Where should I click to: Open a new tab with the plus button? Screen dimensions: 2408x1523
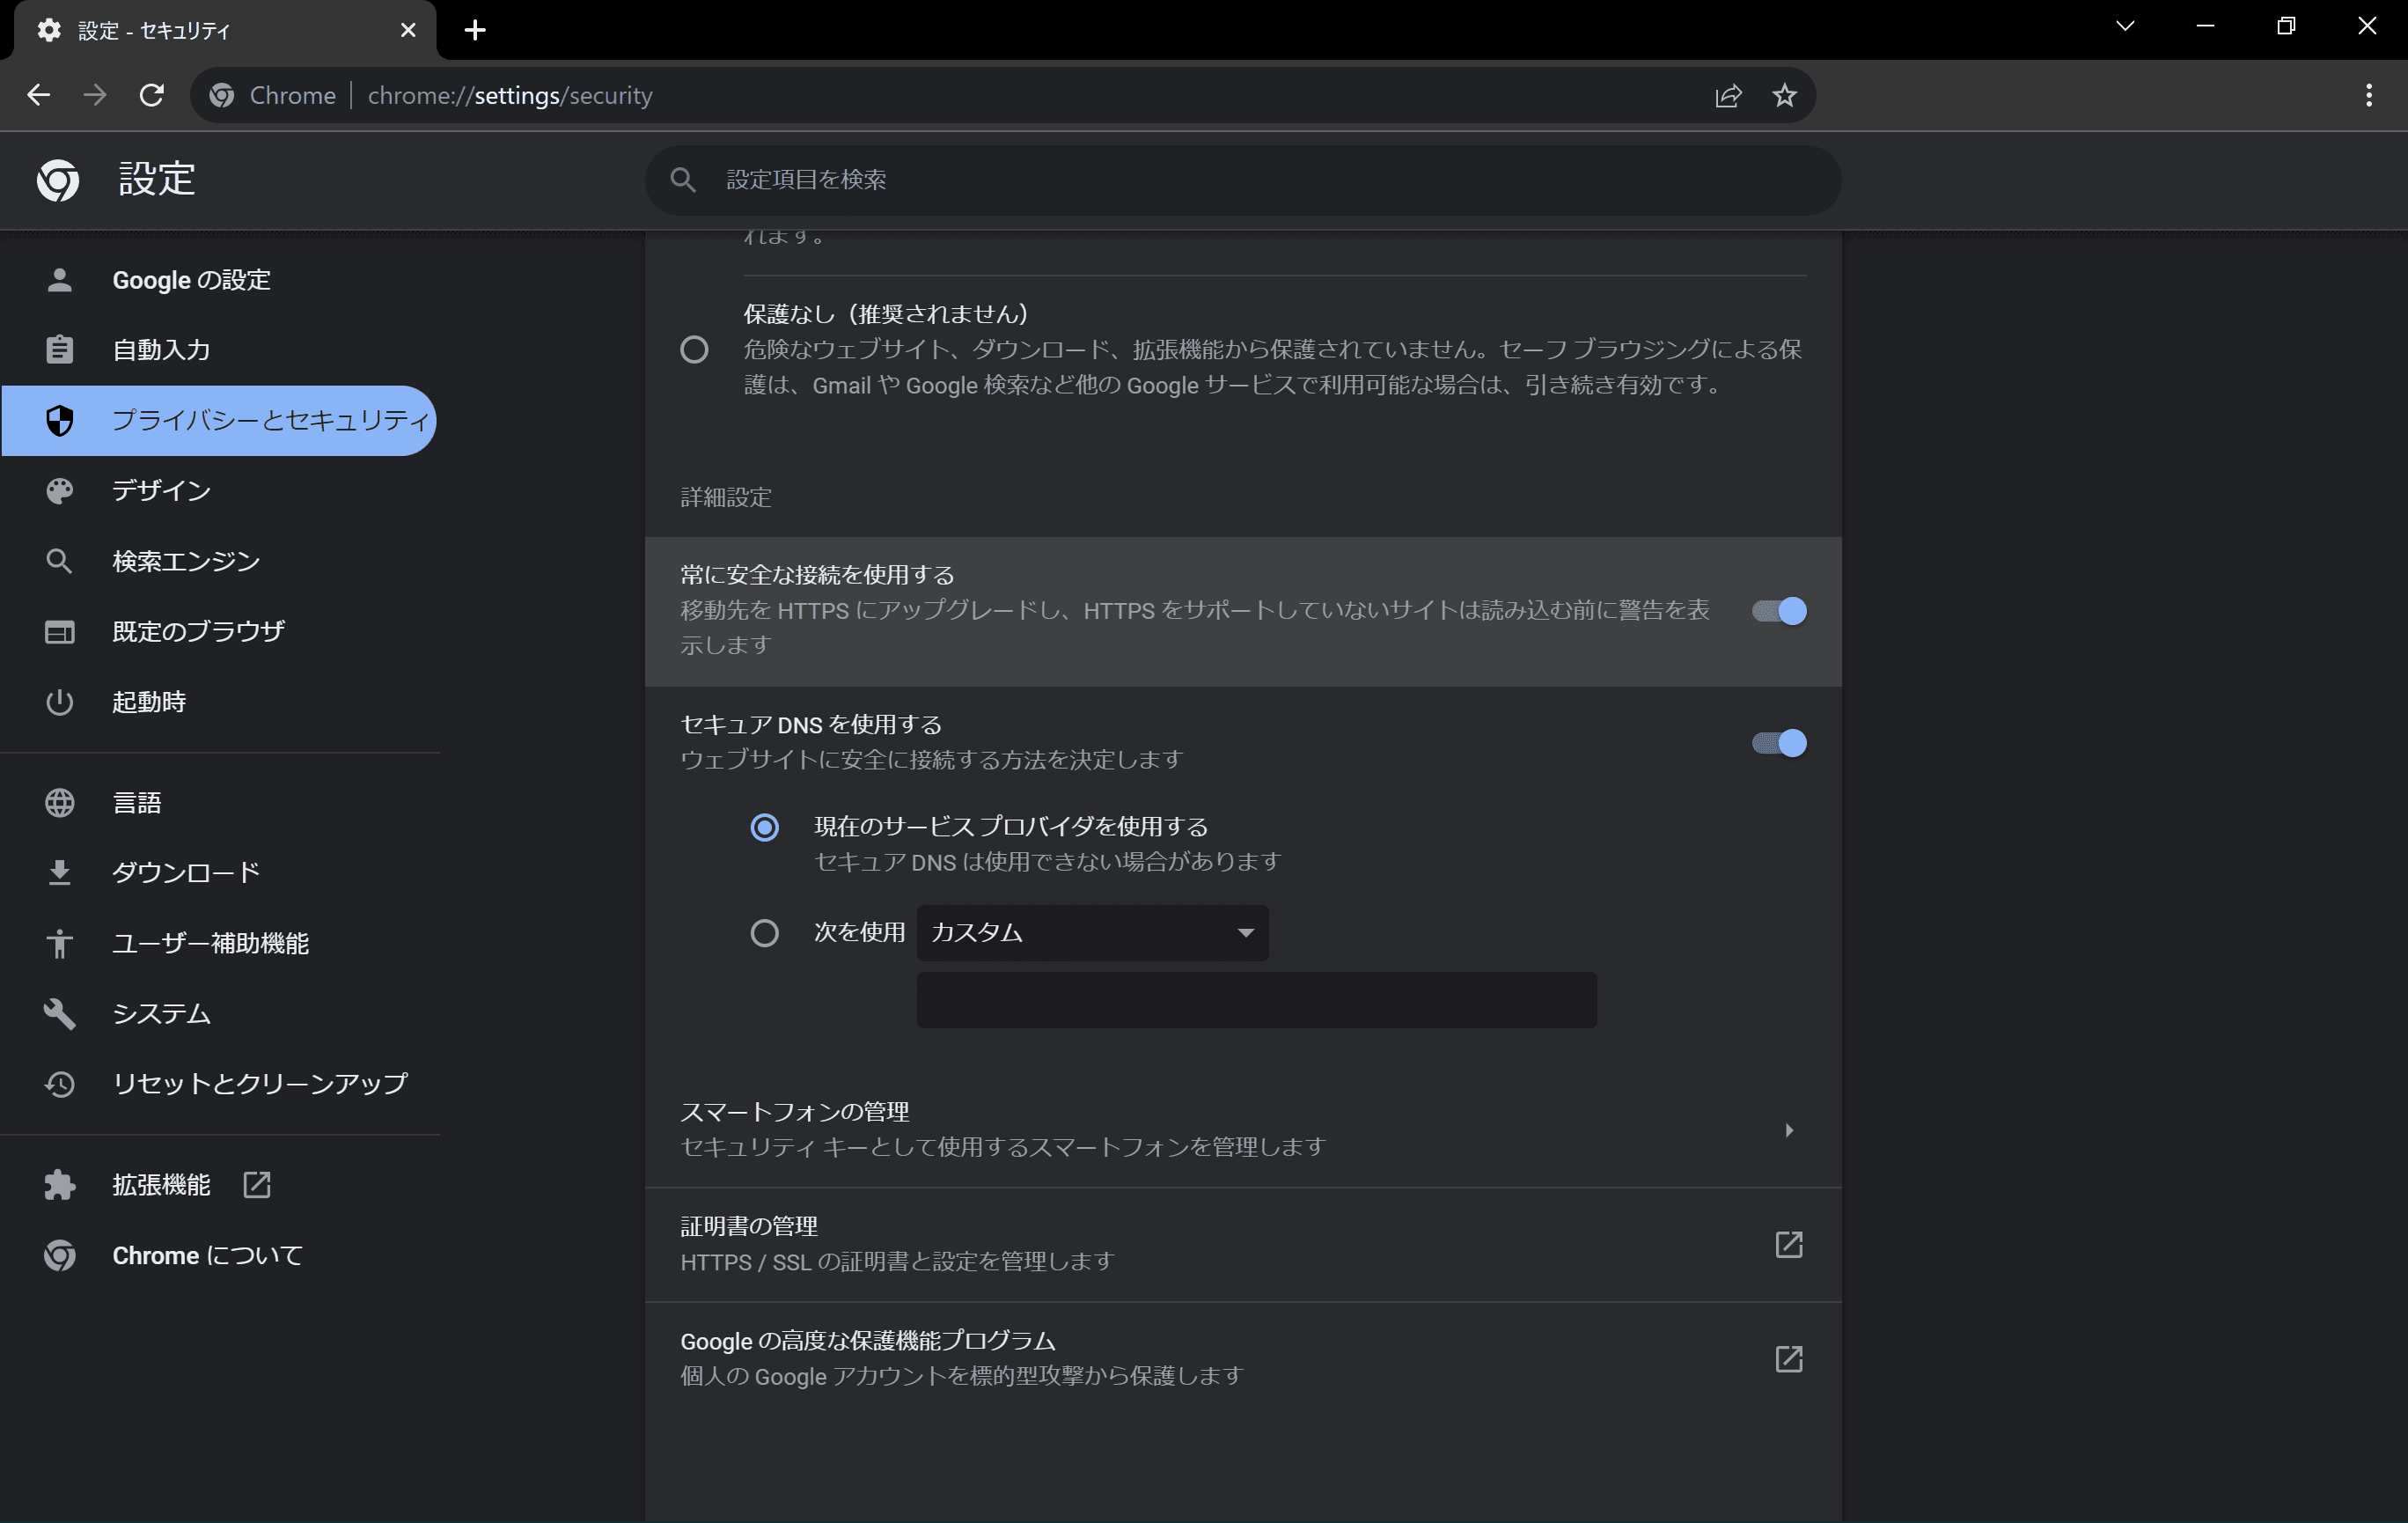coord(475,30)
